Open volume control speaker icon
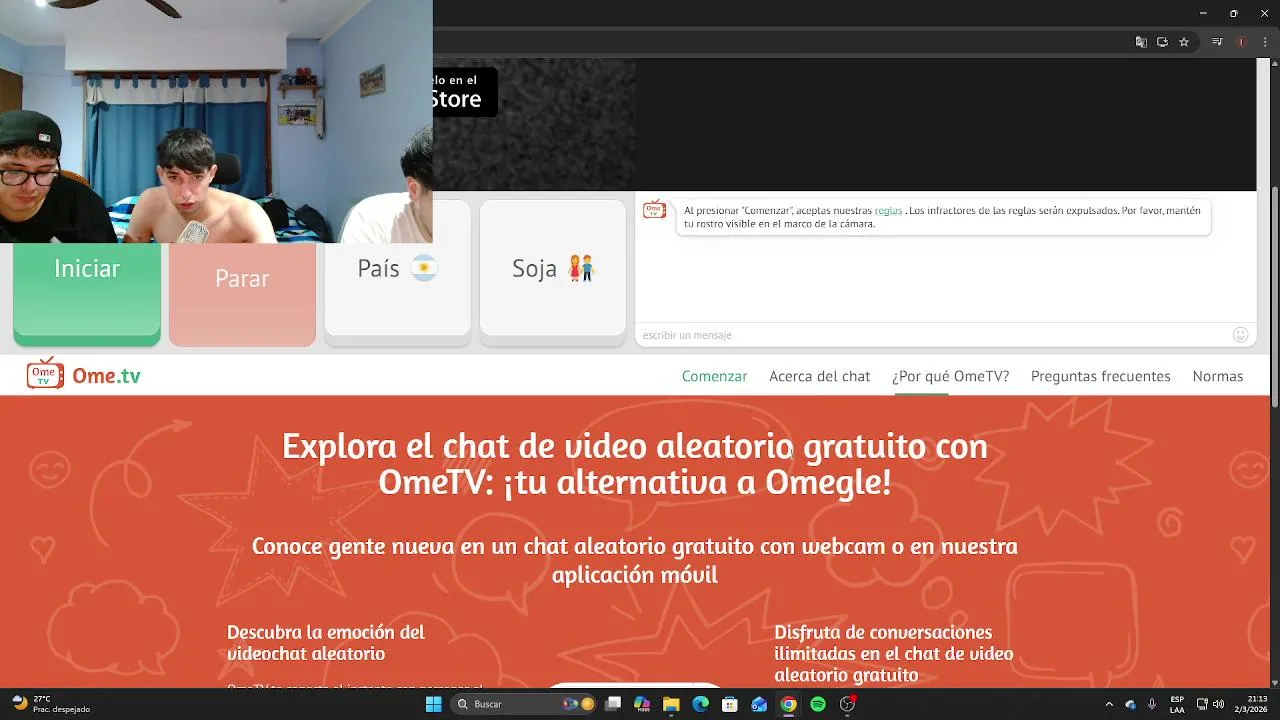 pos(1219,704)
